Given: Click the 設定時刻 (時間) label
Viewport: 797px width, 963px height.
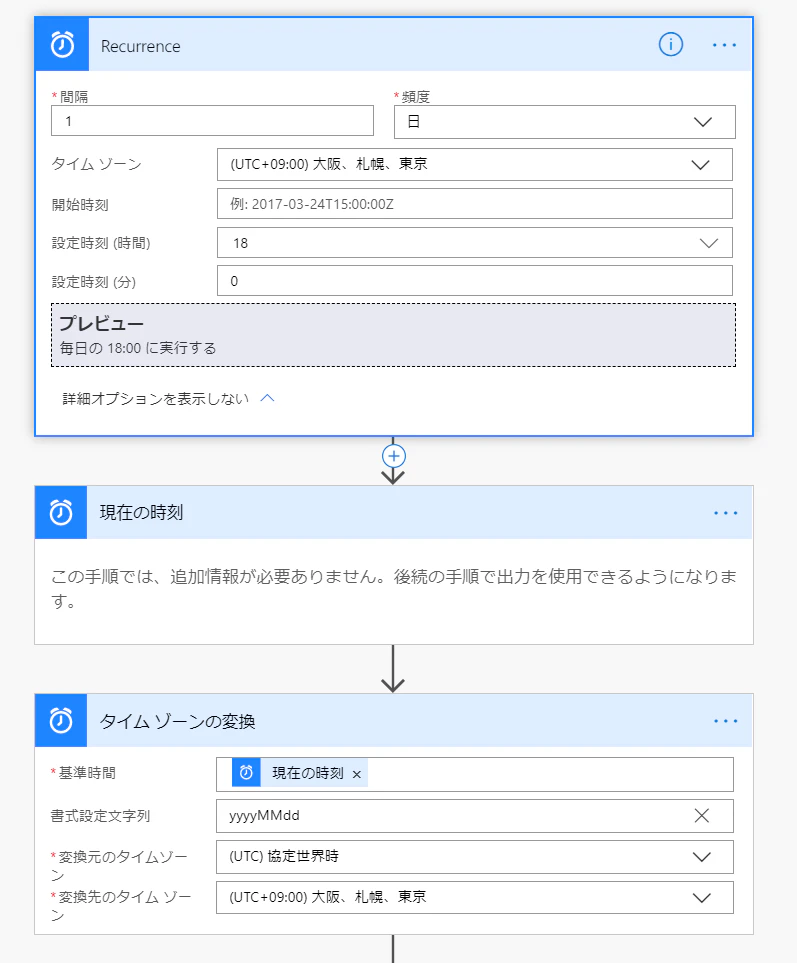Looking at the screenshot, I should click(101, 243).
